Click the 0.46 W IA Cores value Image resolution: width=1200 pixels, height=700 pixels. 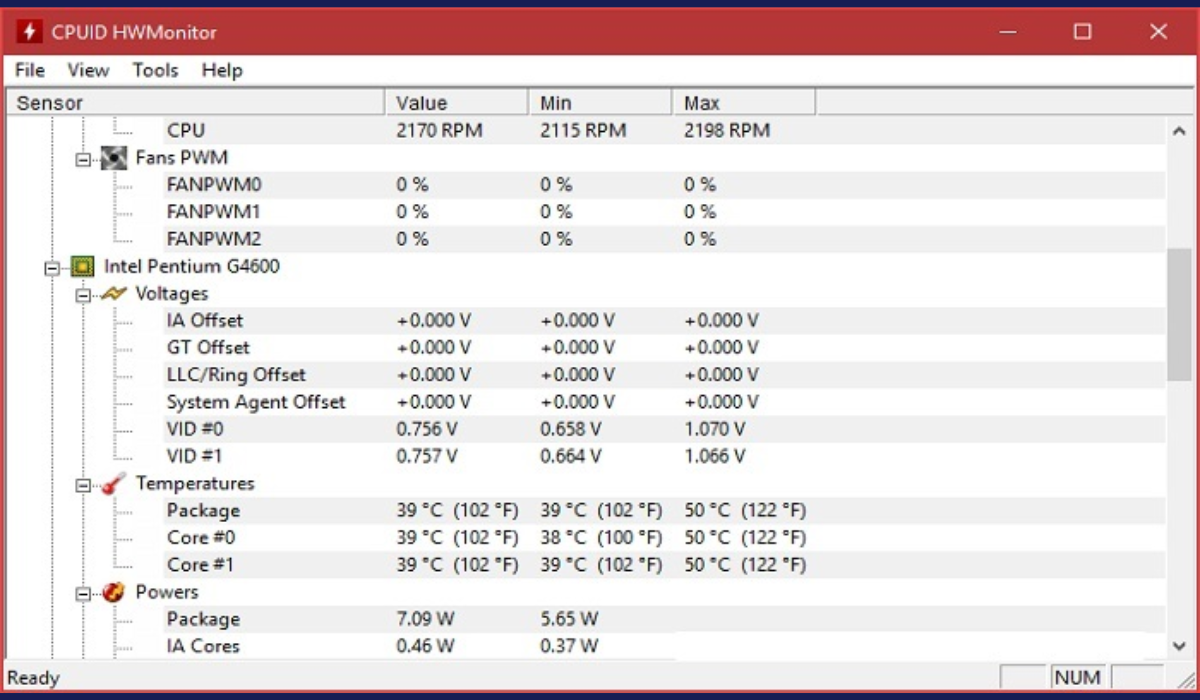[425, 646]
